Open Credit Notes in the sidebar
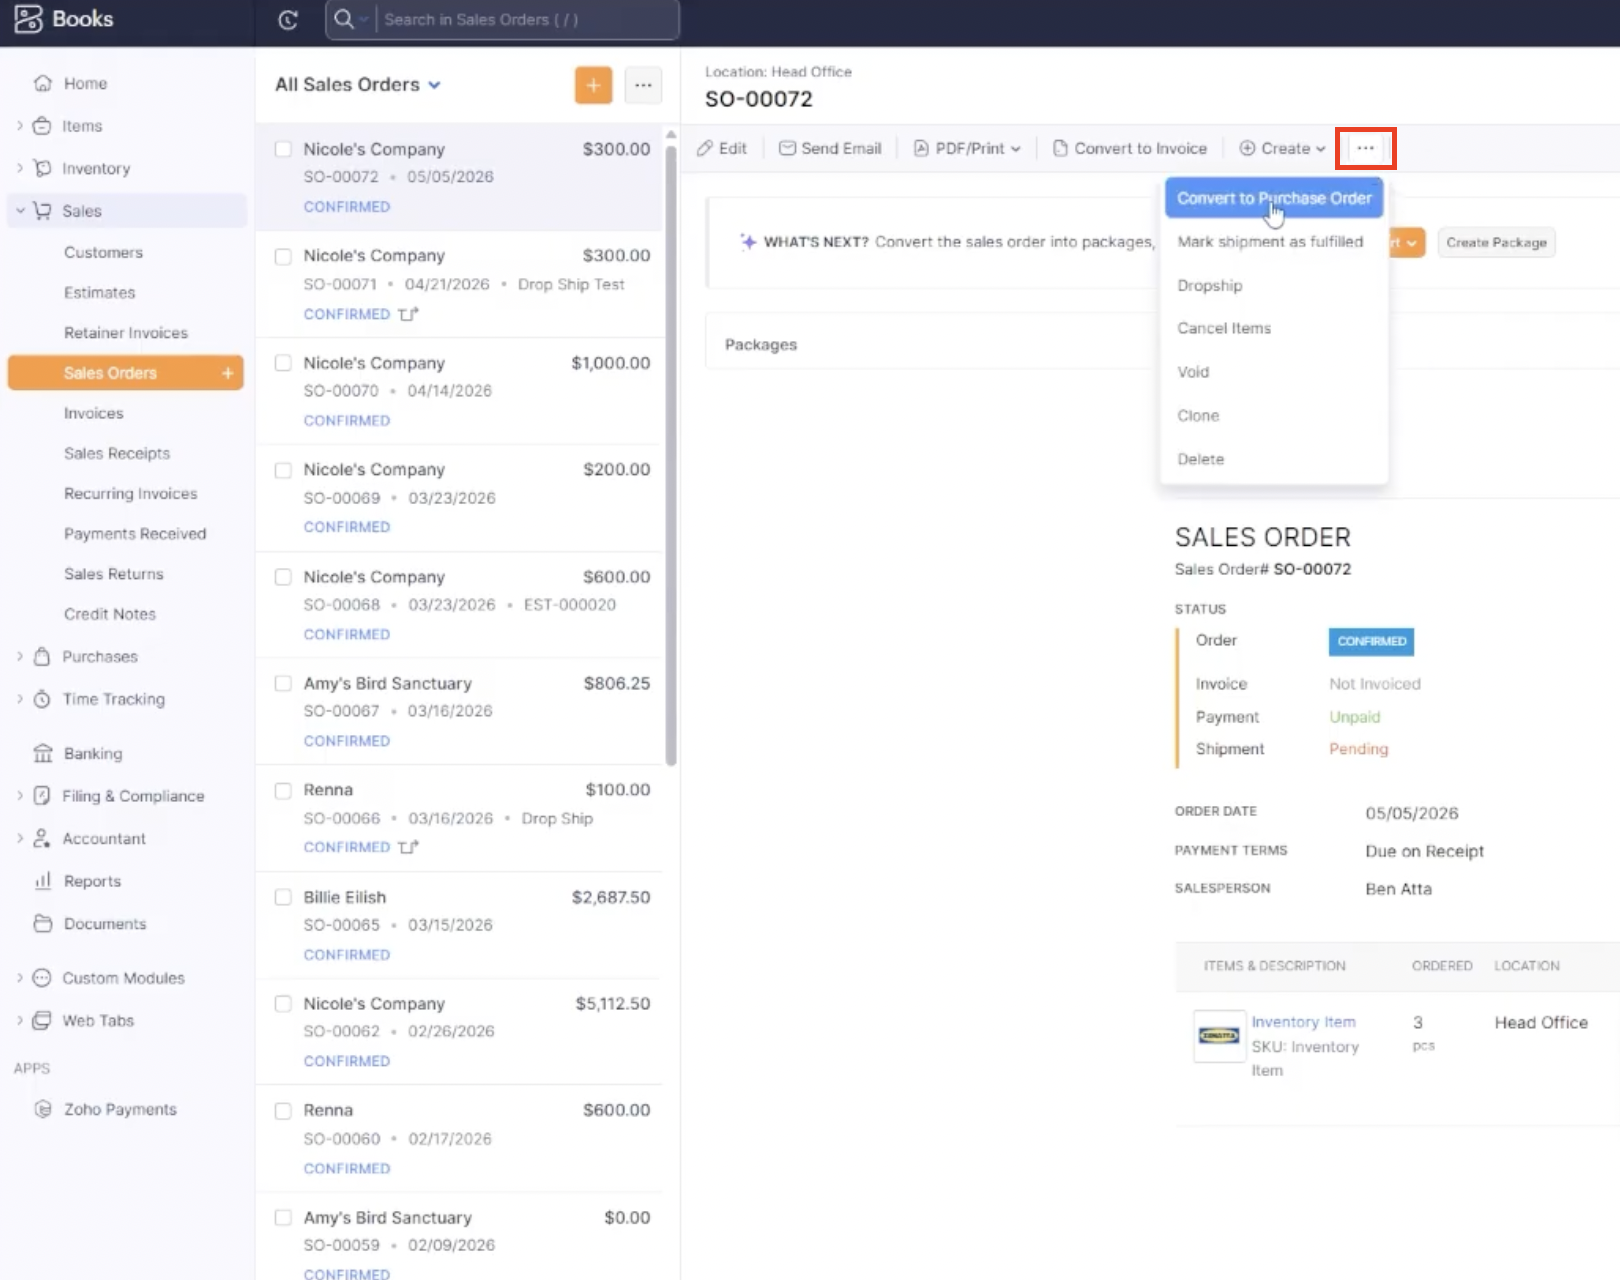Image resolution: width=1620 pixels, height=1280 pixels. click(x=110, y=614)
